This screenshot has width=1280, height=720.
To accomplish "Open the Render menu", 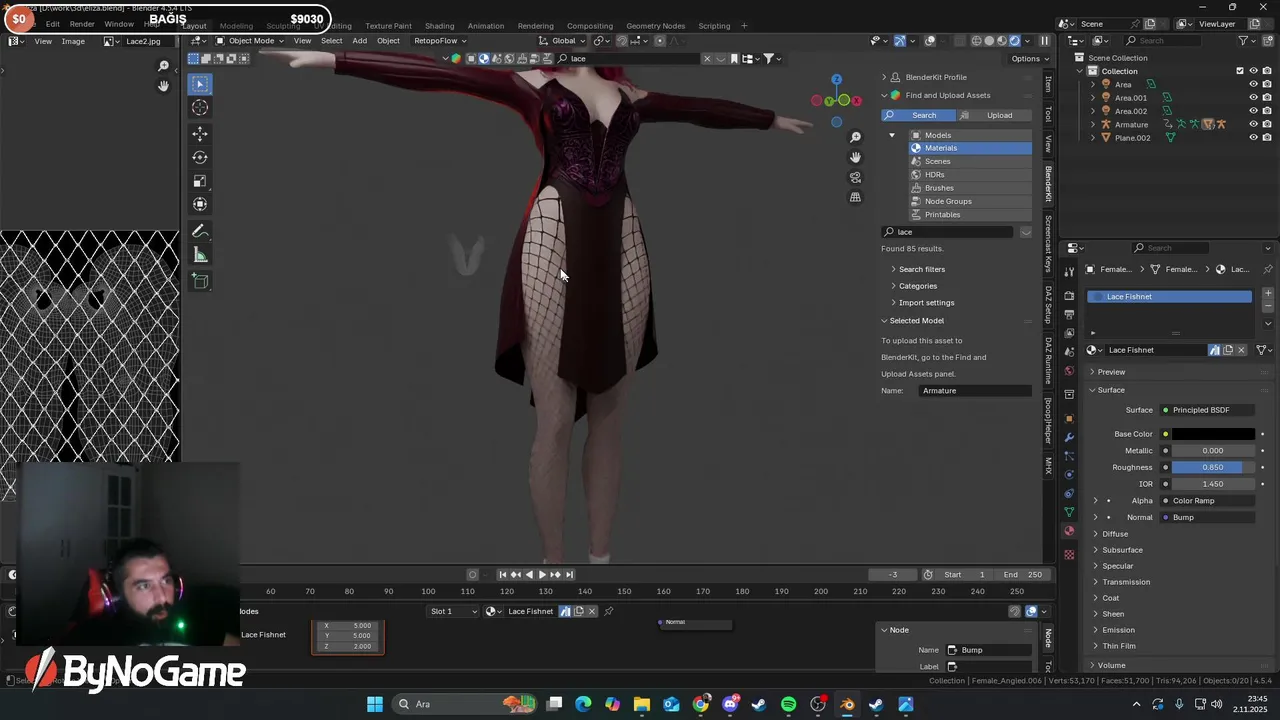I will [82, 24].
